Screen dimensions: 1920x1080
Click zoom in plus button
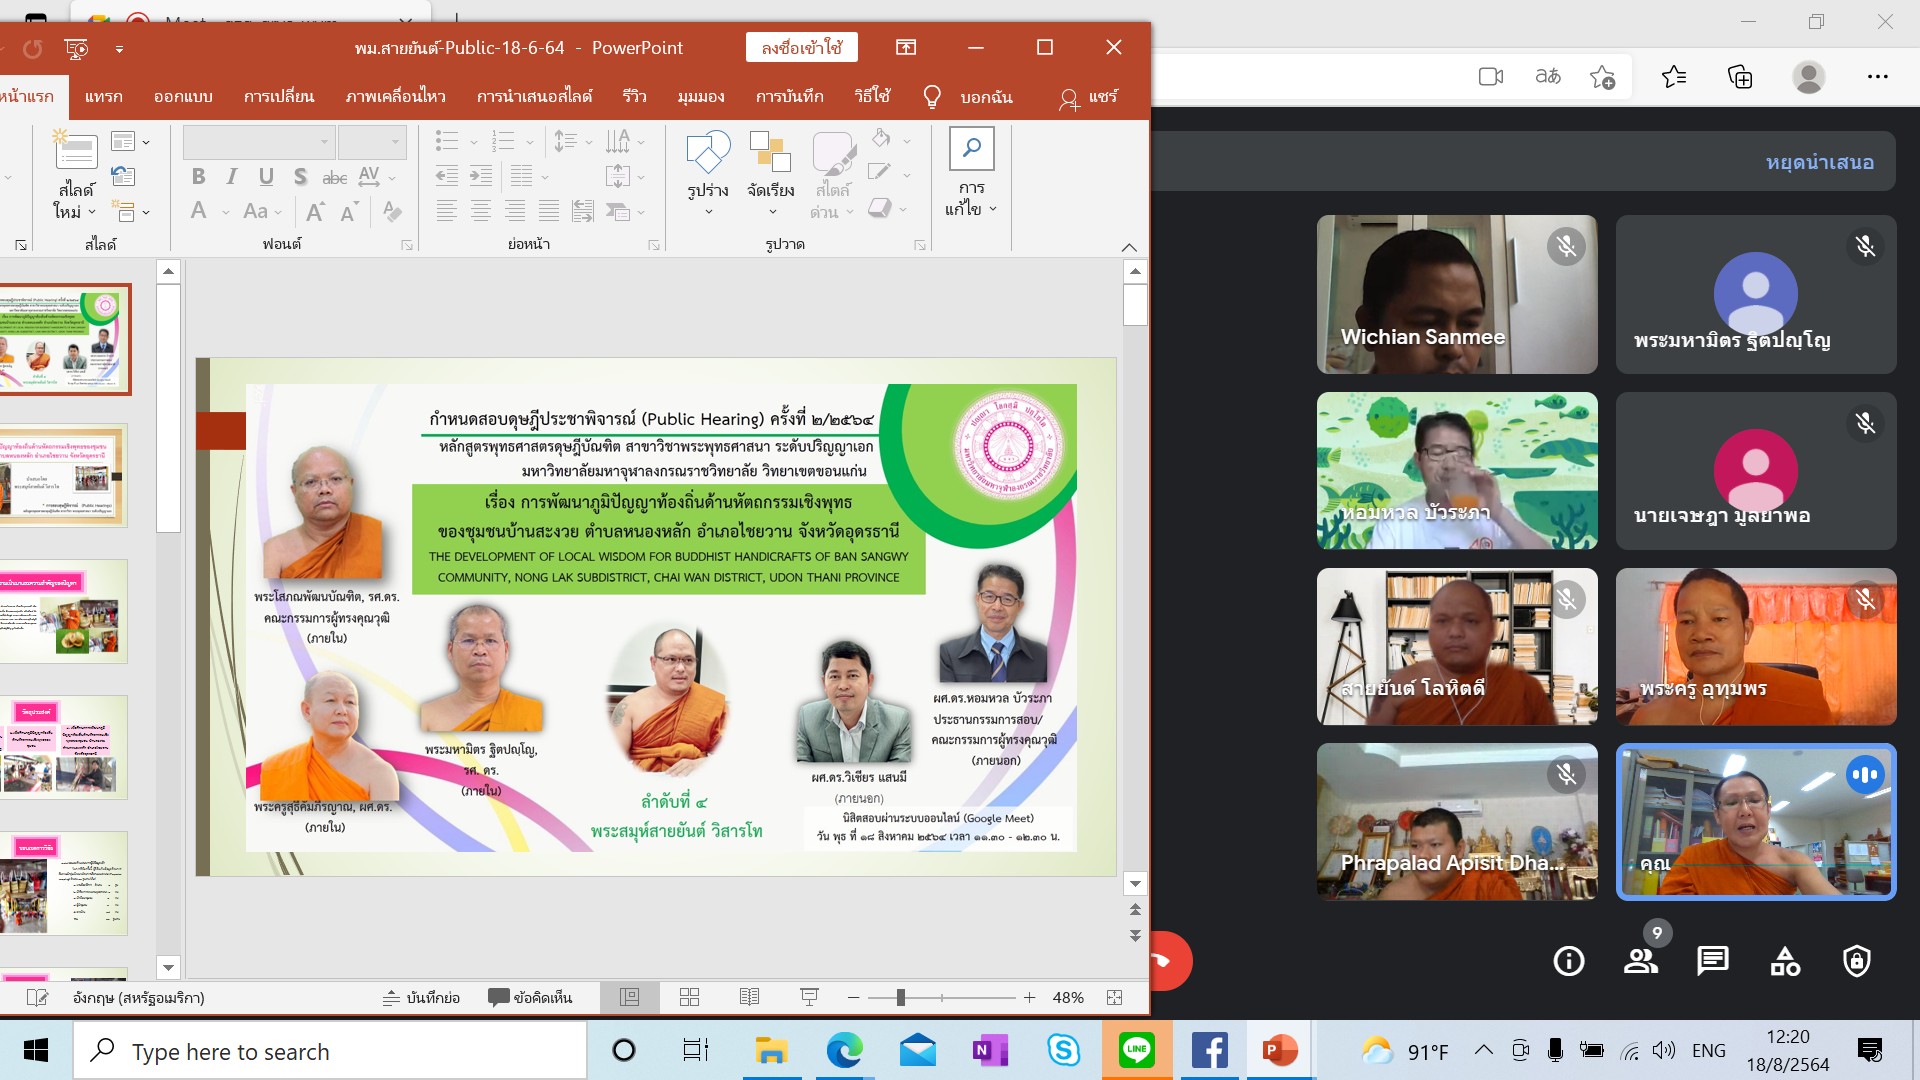pos(1029,997)
